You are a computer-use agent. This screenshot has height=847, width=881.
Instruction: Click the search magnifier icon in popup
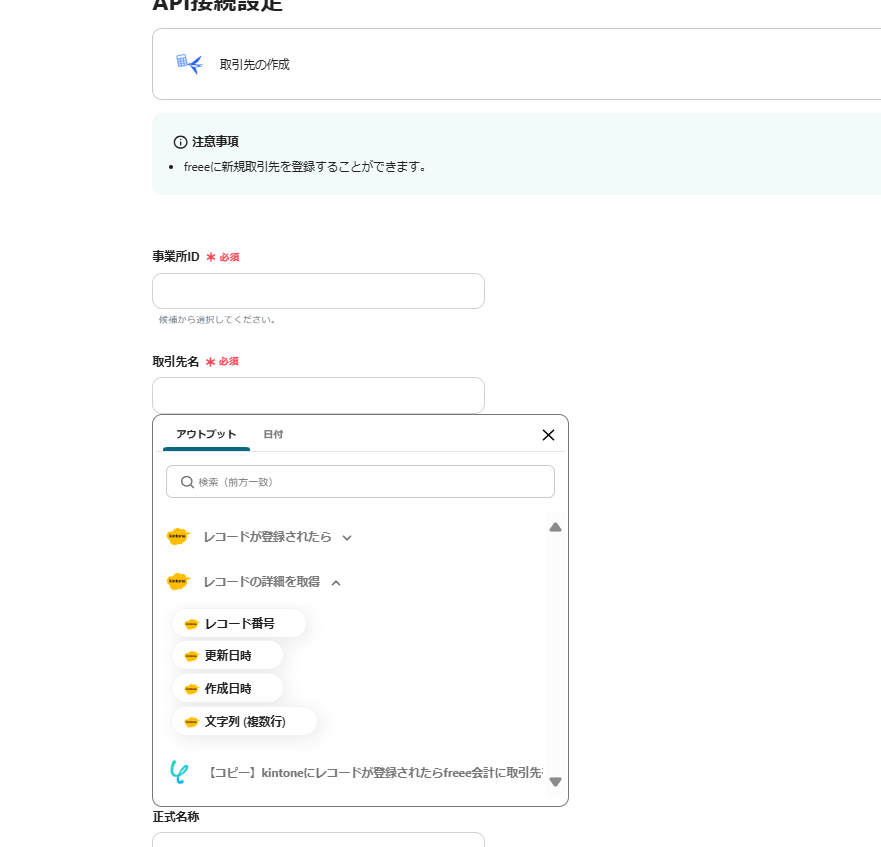187,482
